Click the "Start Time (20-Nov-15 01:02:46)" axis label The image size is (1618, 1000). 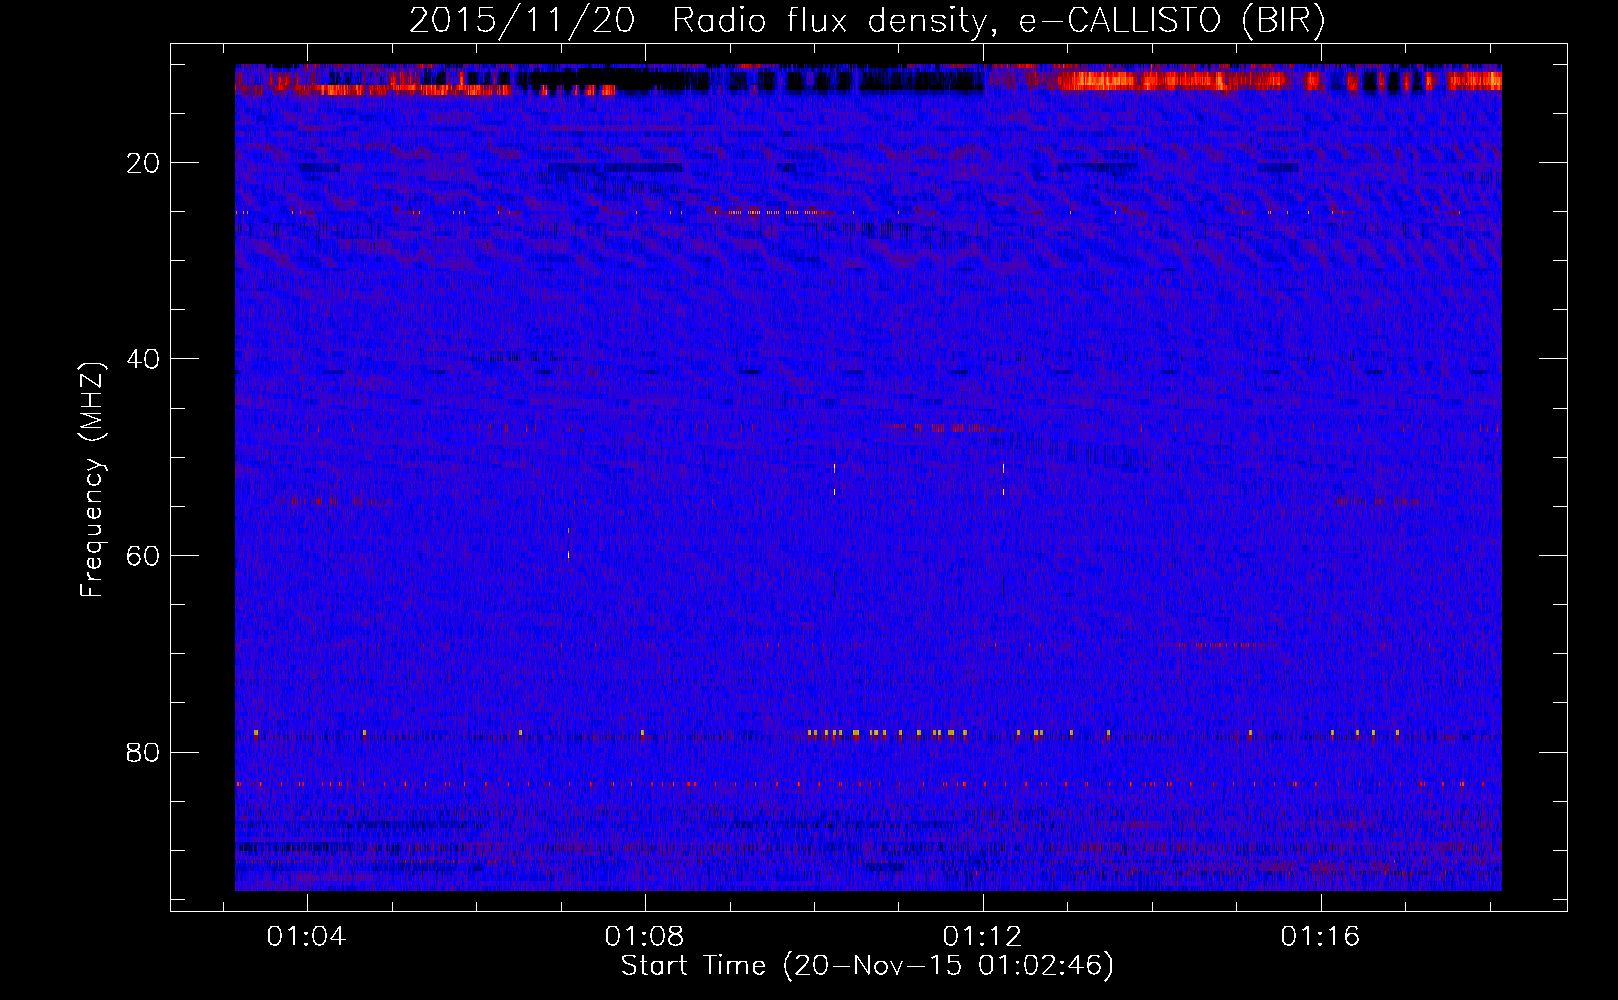click(x=867, y=966)
